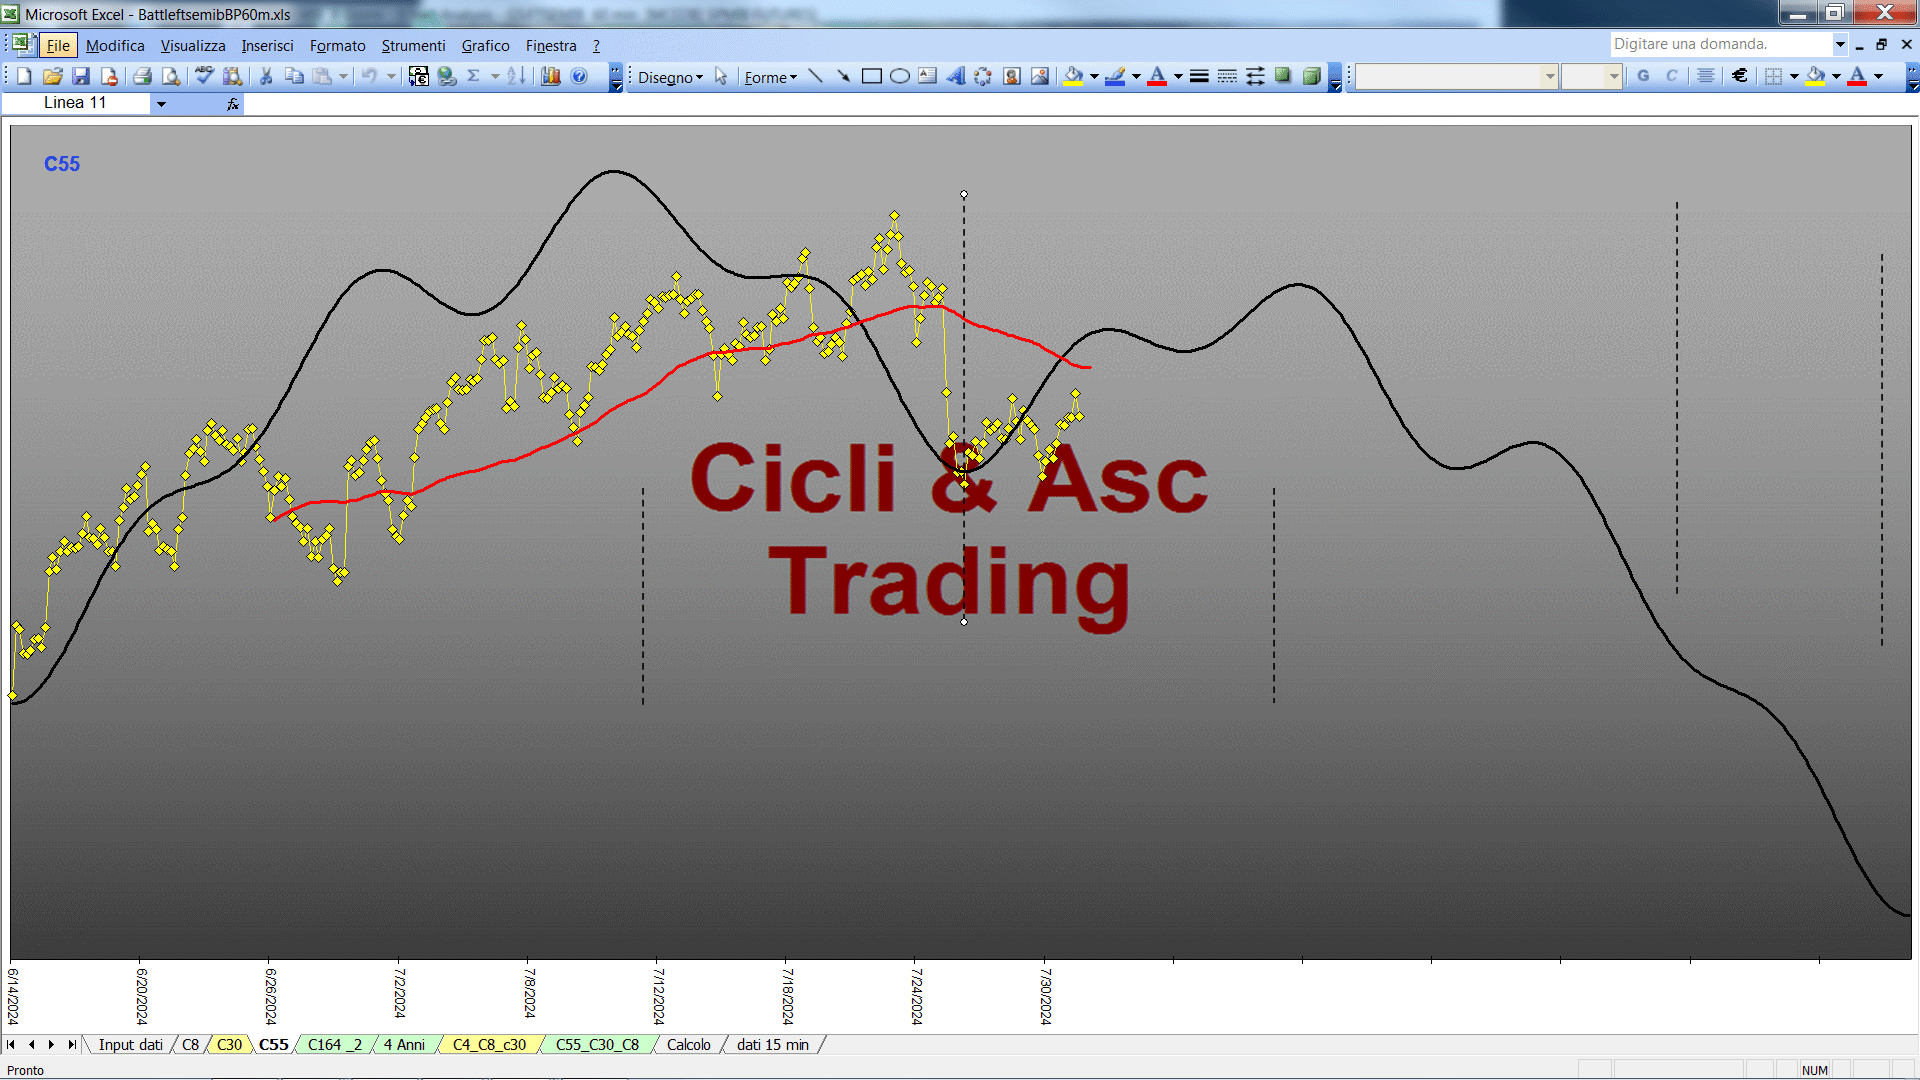Screen dimensions: 1920x1080
Task: Open the Chart Wizard icon
Action: click(551, 77)
